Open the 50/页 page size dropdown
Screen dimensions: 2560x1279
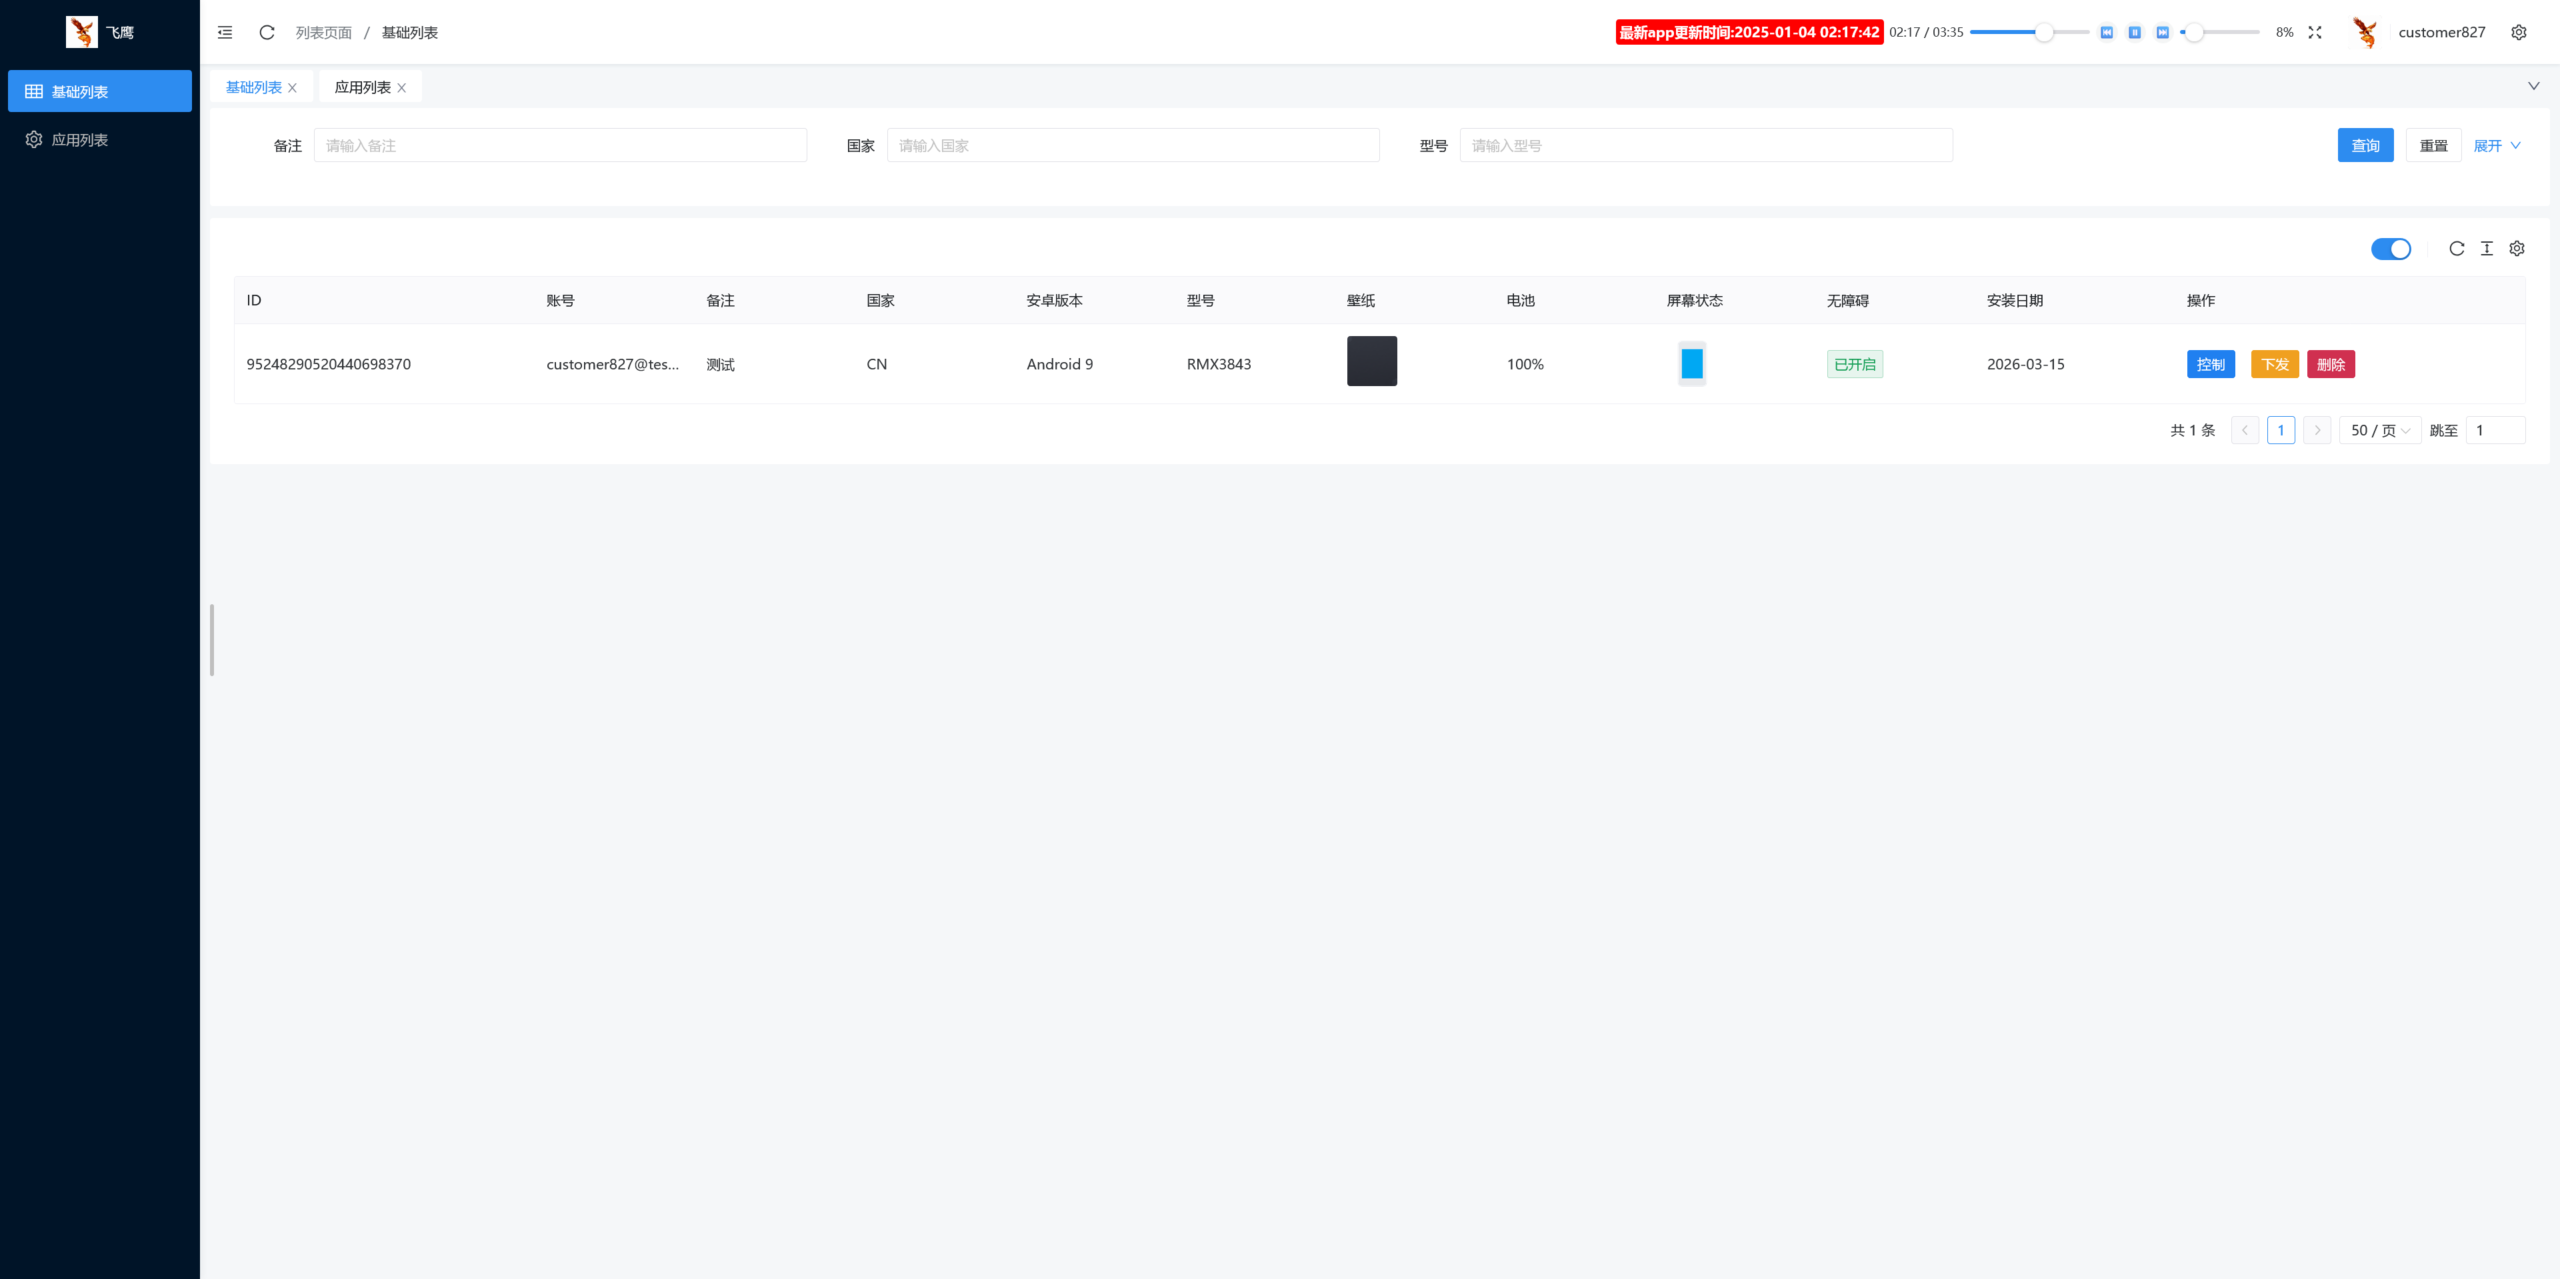click(x=2379, y=430)
